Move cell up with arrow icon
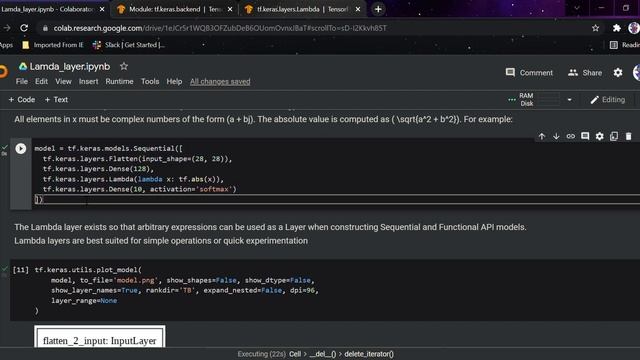 [x=542, y=136]
